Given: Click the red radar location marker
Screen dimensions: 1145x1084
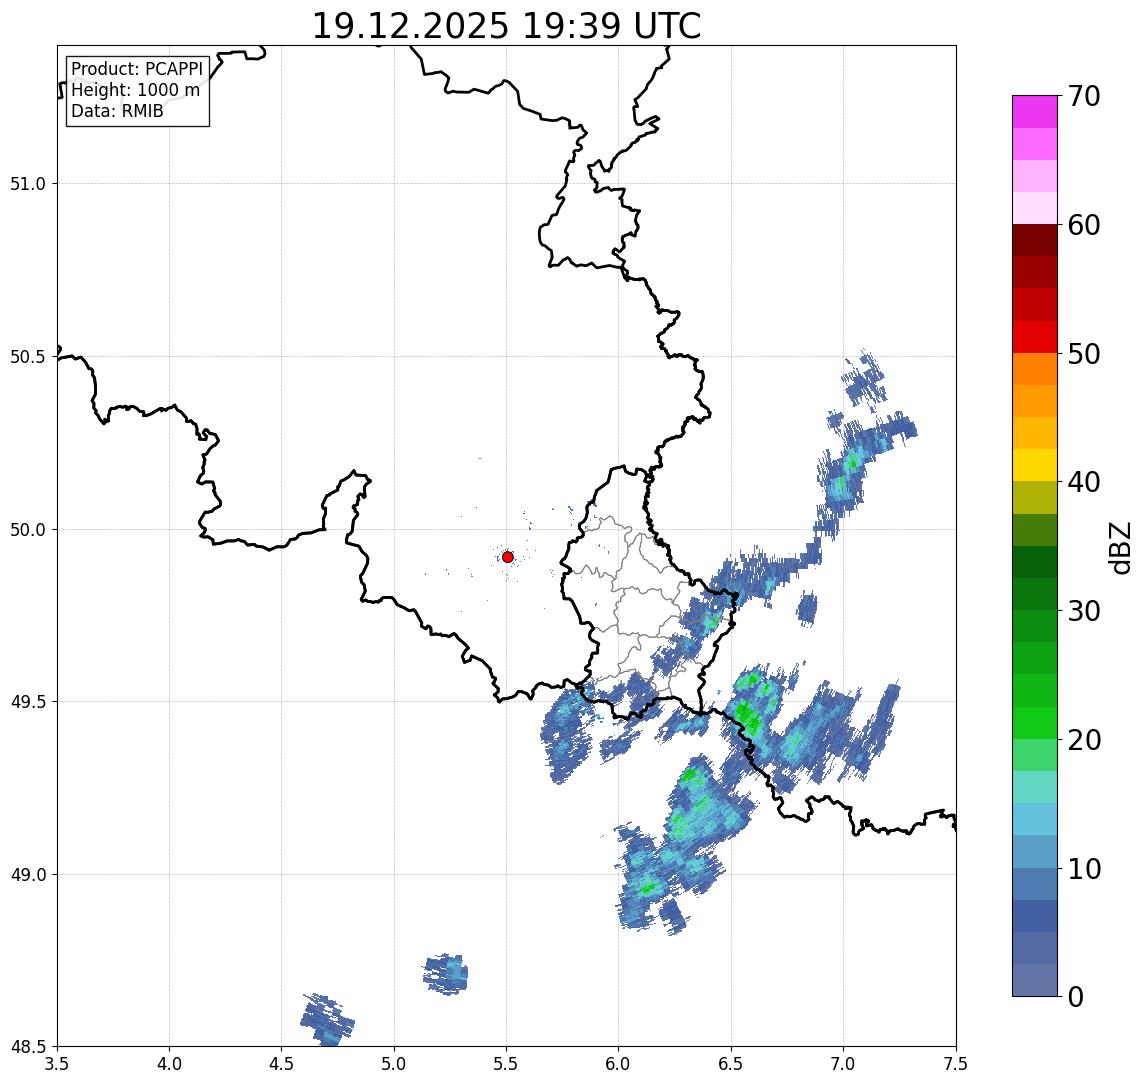Looking at the screenshot, I should tap(508, 557).
